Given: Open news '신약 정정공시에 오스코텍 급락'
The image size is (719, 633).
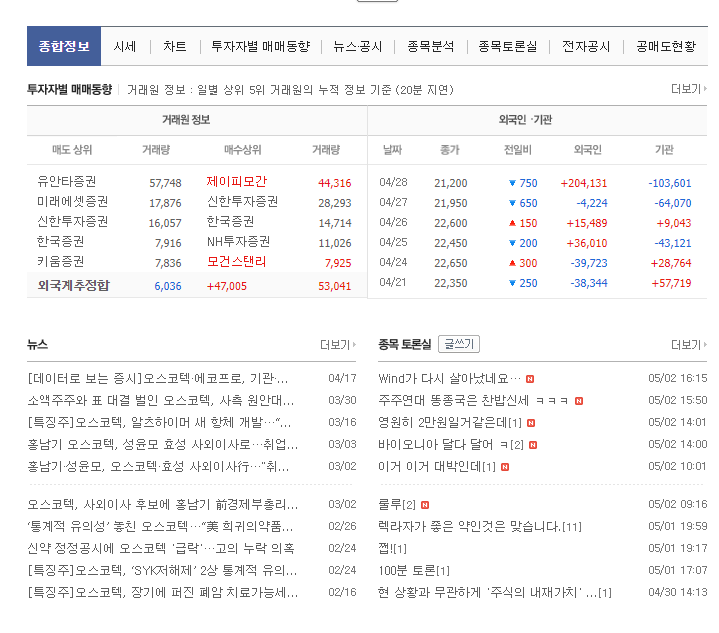Looking at the screenshot, I should [161, 548].
